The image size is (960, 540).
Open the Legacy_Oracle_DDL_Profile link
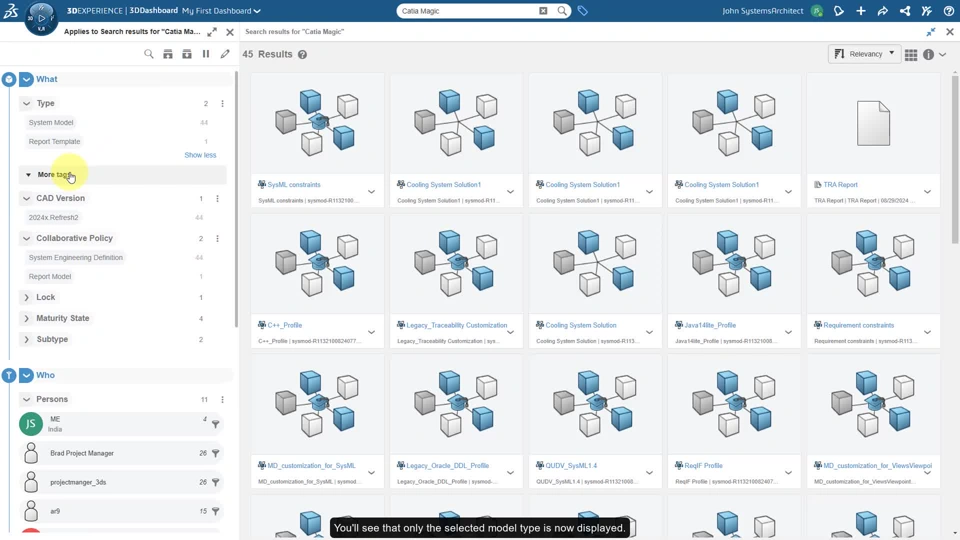[448, 465]
